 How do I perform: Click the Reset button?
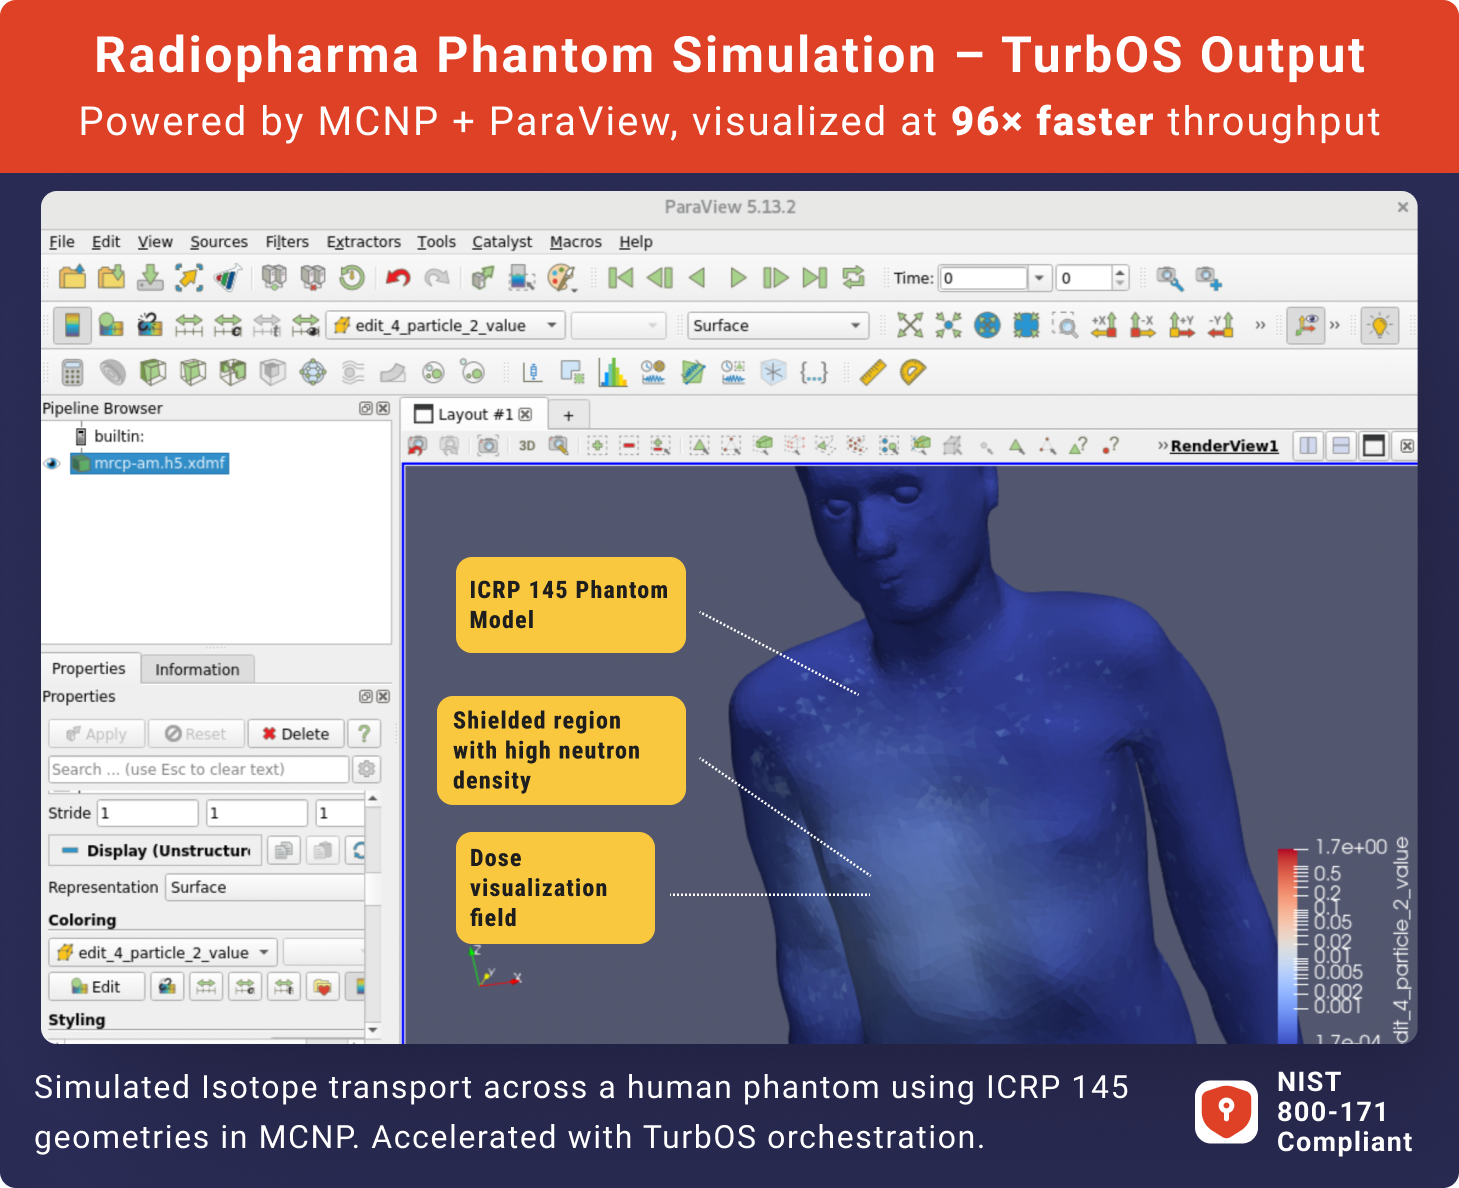tap(196, 734)
